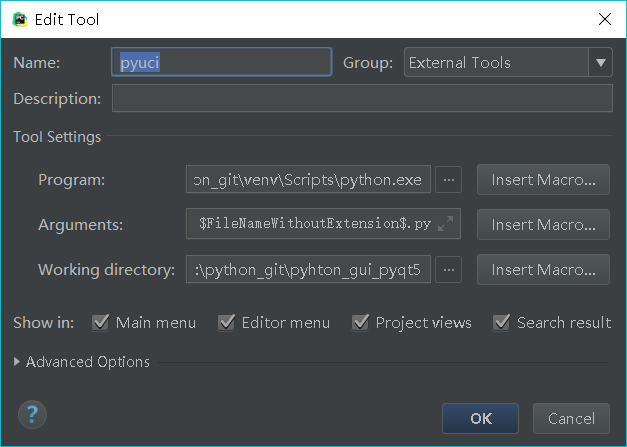This screenshot has width=627, height=447.
Task: Click the PyCharm icon in title bar
Action: pyautogui.click(x=18, y=19)
